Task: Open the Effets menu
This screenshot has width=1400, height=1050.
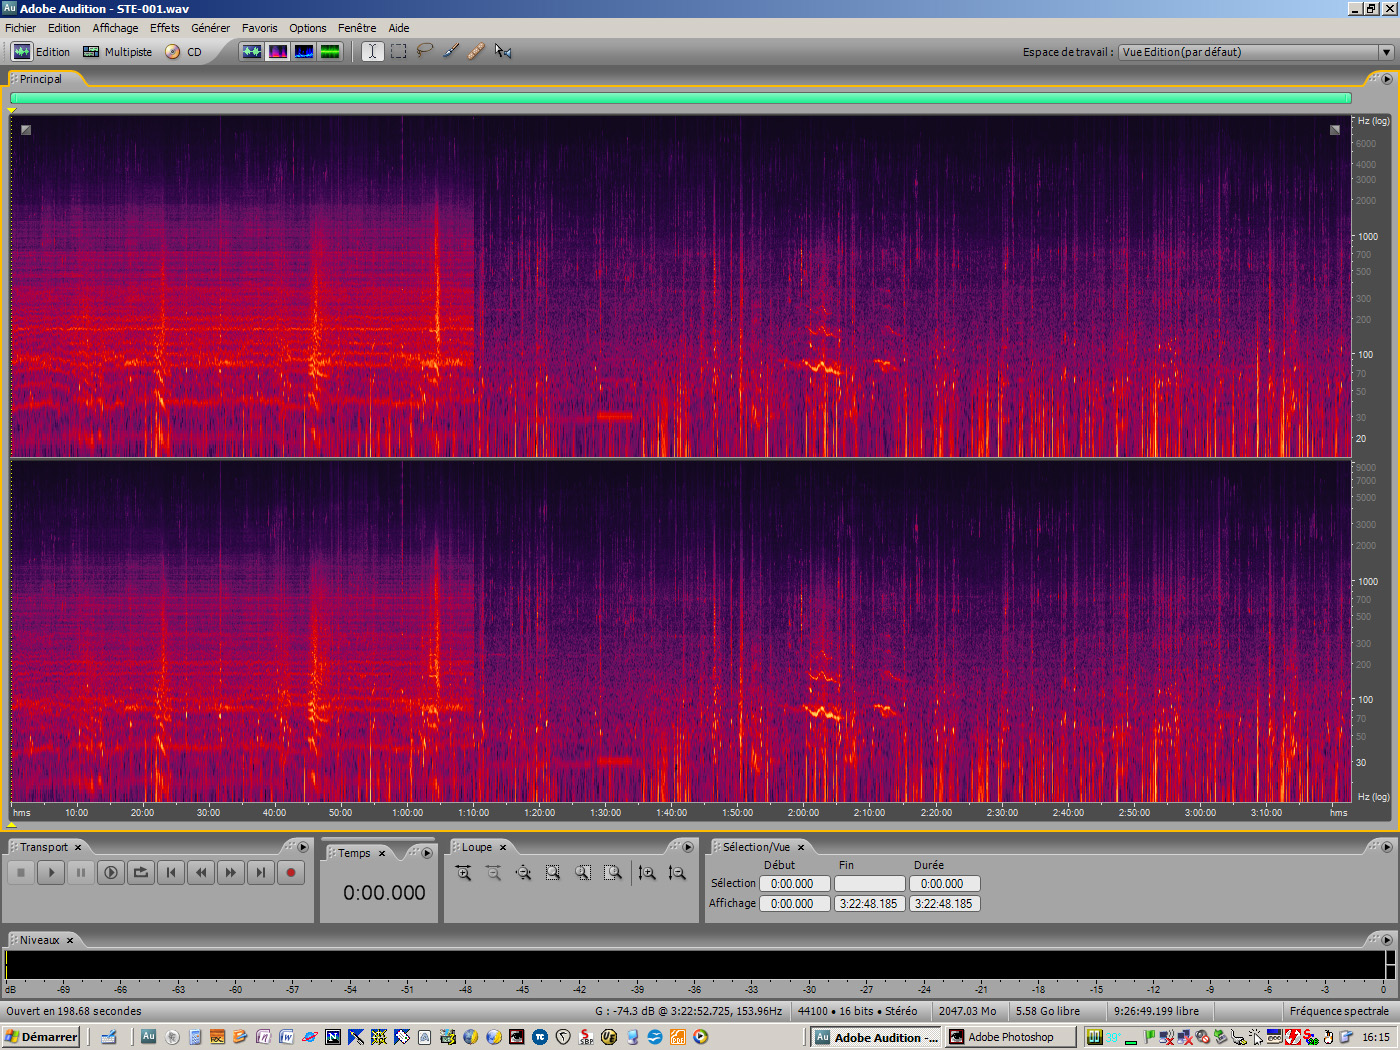Action: click(x=164, y=28)
